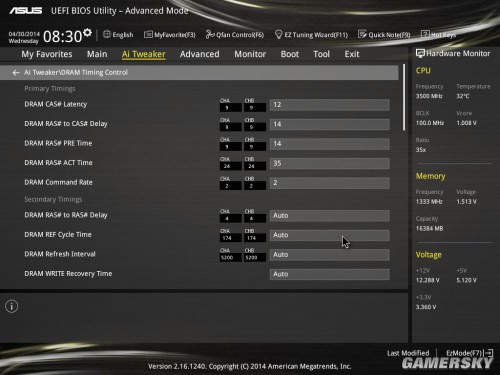Click the CPU frequency 3500 MHz value
The height and width of the screenshot is (375, 500).
click(x=429, y=96)
